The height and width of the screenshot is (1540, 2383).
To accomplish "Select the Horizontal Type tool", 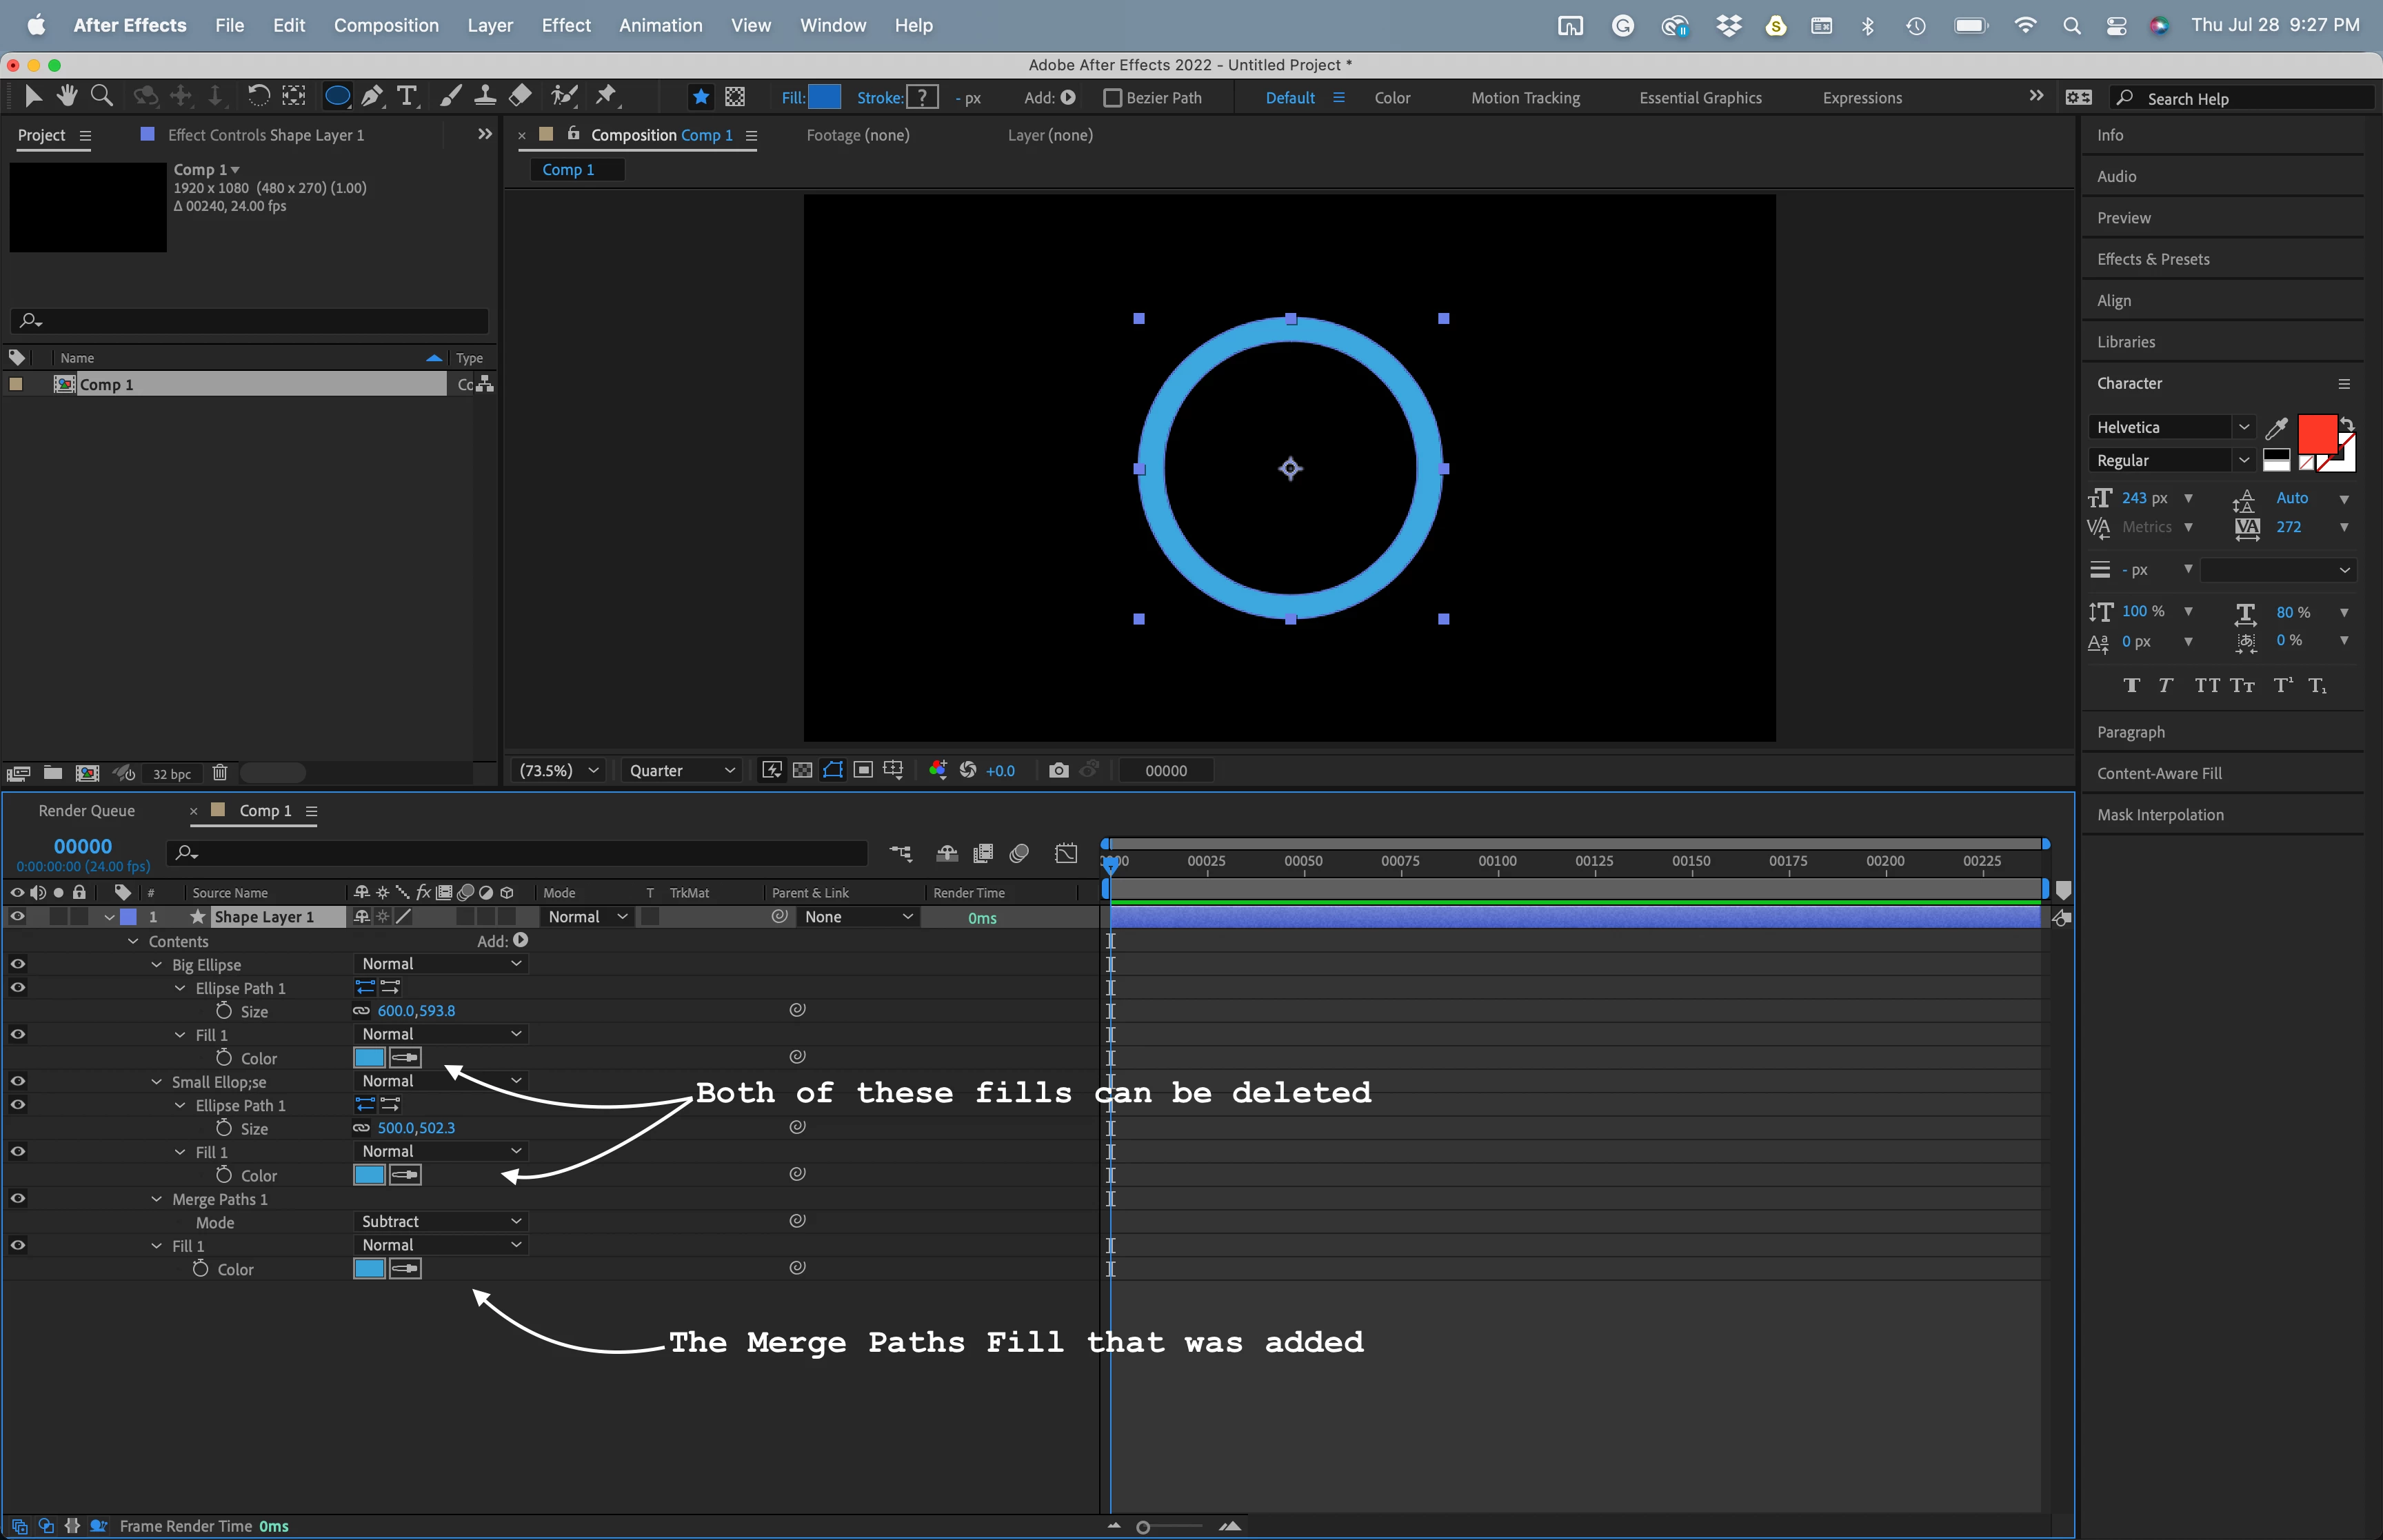I will tap(406, 96).
